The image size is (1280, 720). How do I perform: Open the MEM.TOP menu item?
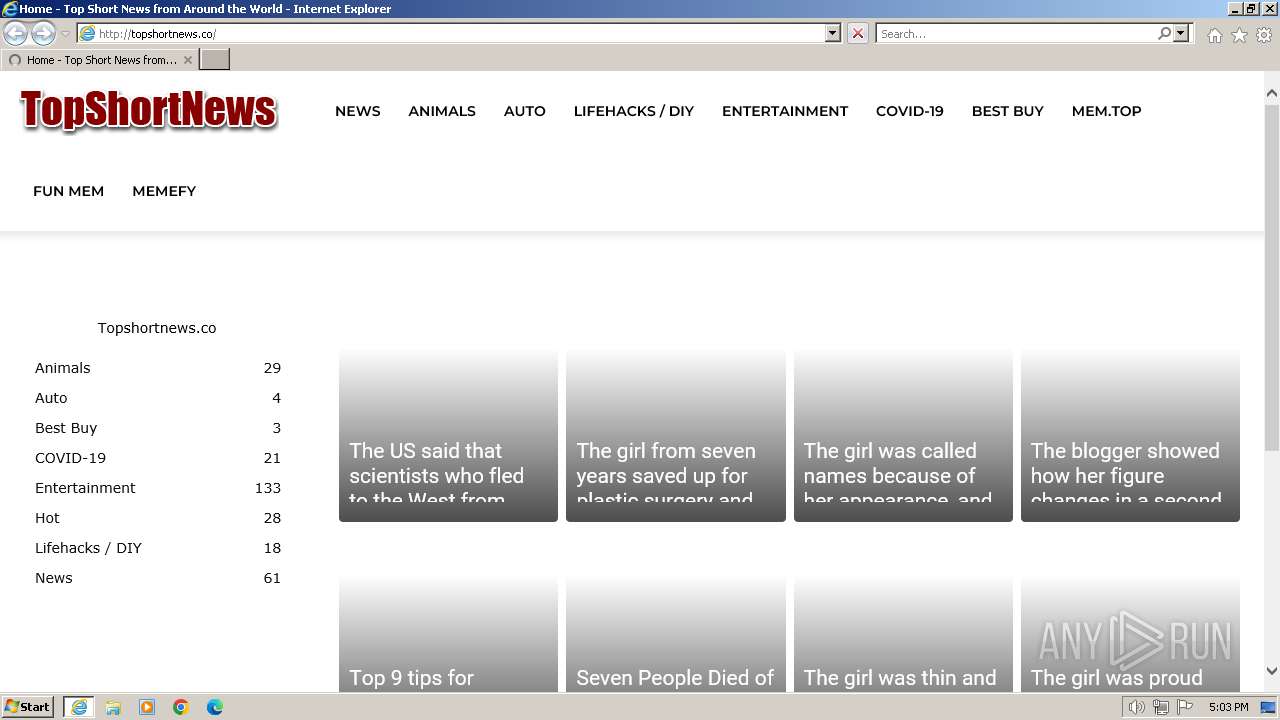pyautogui.click(x=1106, y=111)
